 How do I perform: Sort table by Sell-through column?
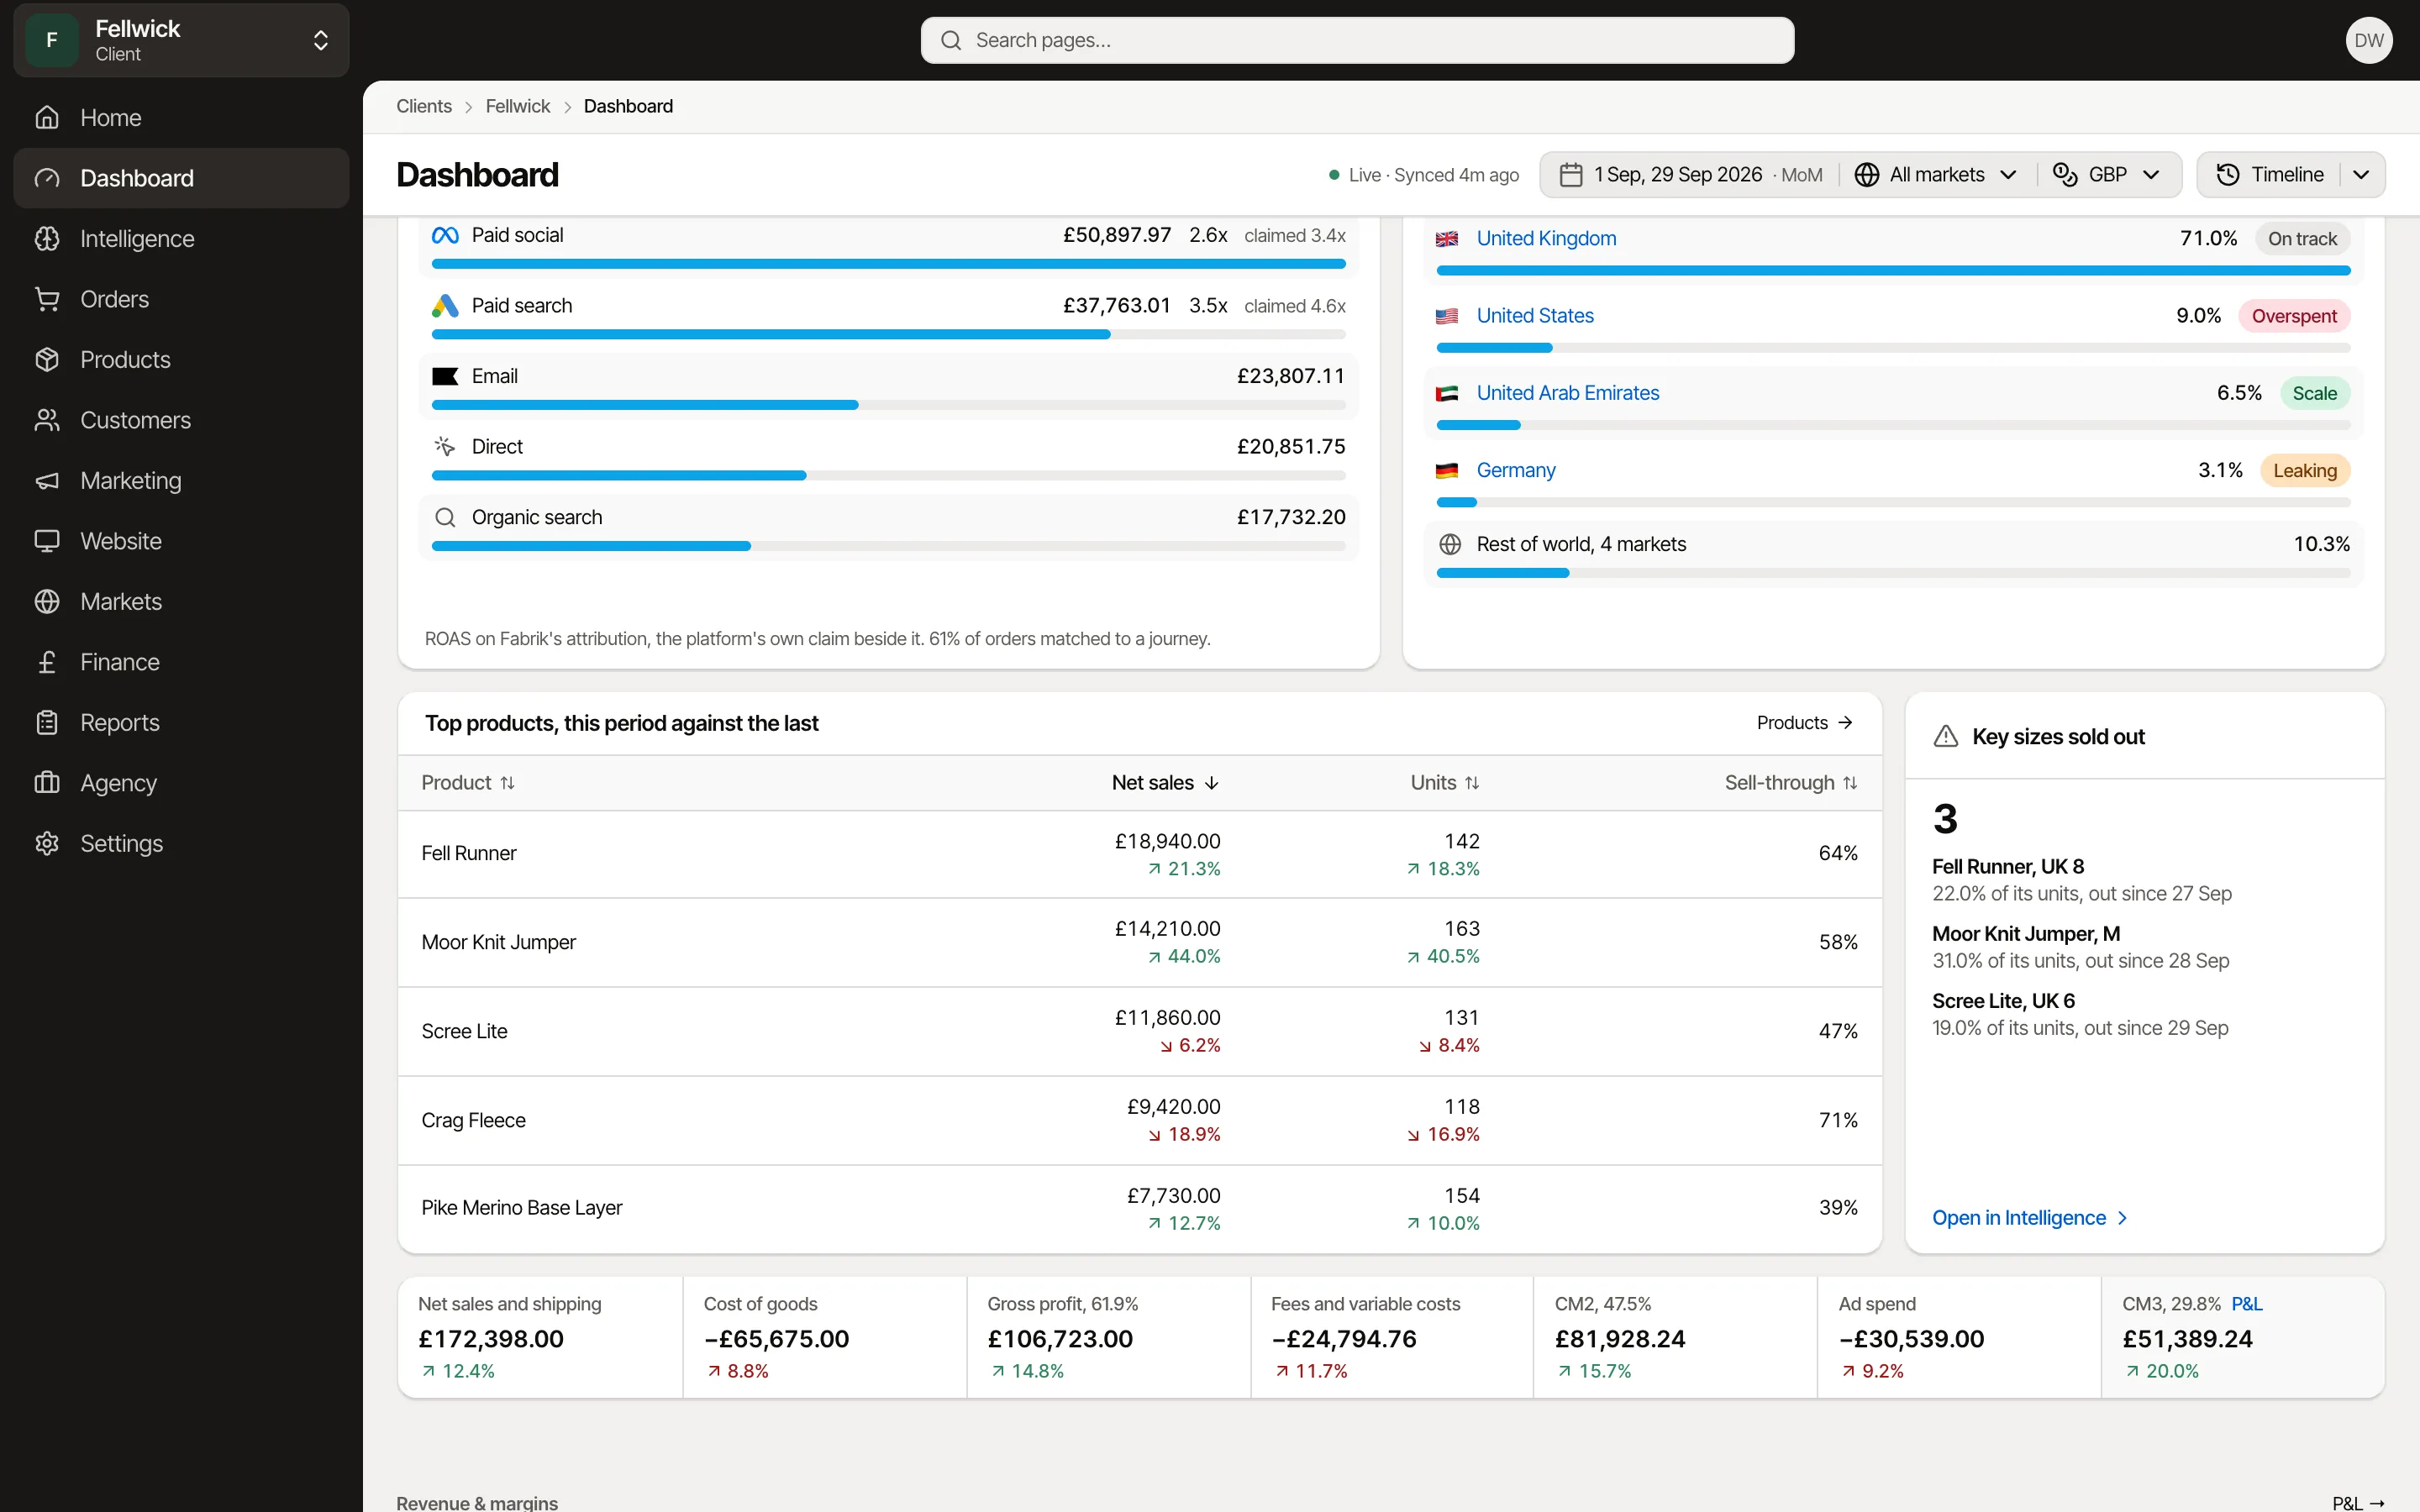(1790, 783)
